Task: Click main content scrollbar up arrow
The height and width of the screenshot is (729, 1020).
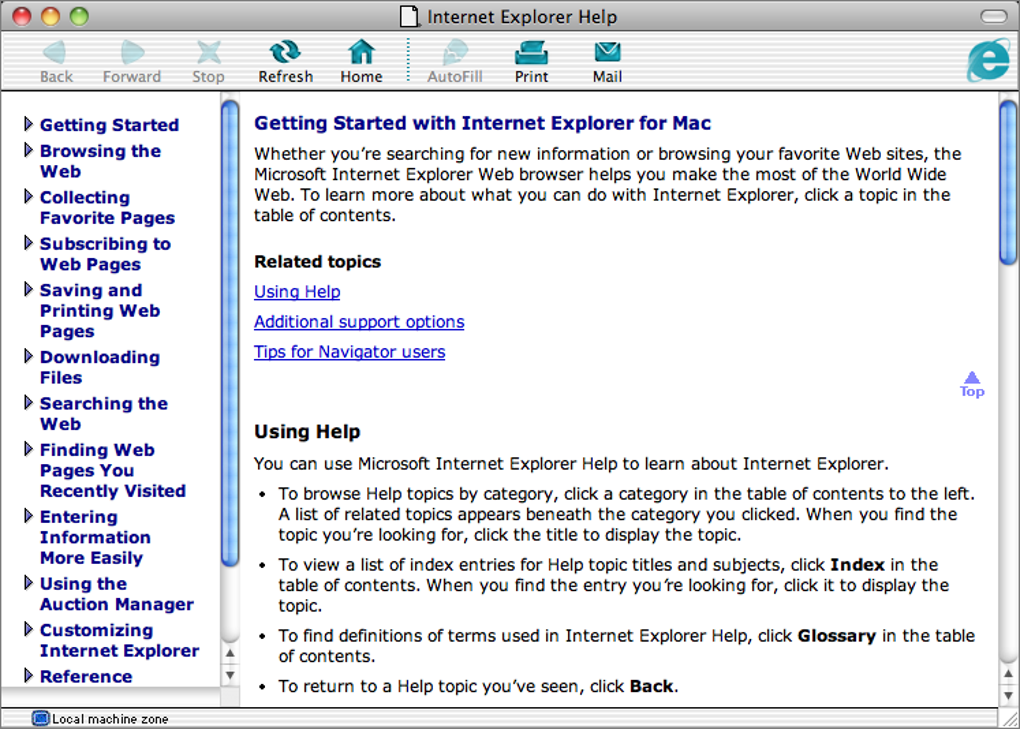Action: pyautogui.click(x=1008, y=674)
